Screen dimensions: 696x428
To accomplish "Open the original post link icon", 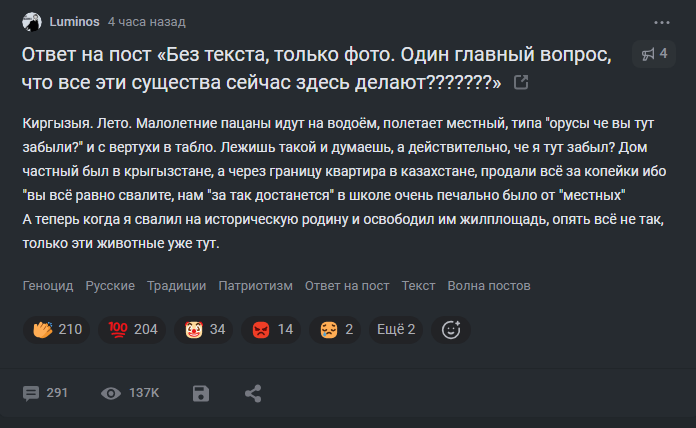I will (x=520, y=83).
